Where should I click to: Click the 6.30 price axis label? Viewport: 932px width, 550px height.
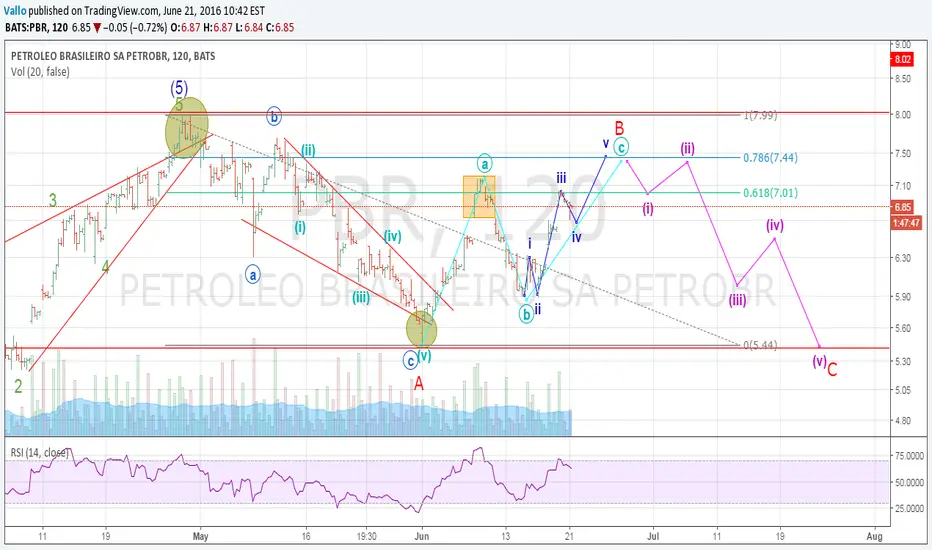point(903,258)
